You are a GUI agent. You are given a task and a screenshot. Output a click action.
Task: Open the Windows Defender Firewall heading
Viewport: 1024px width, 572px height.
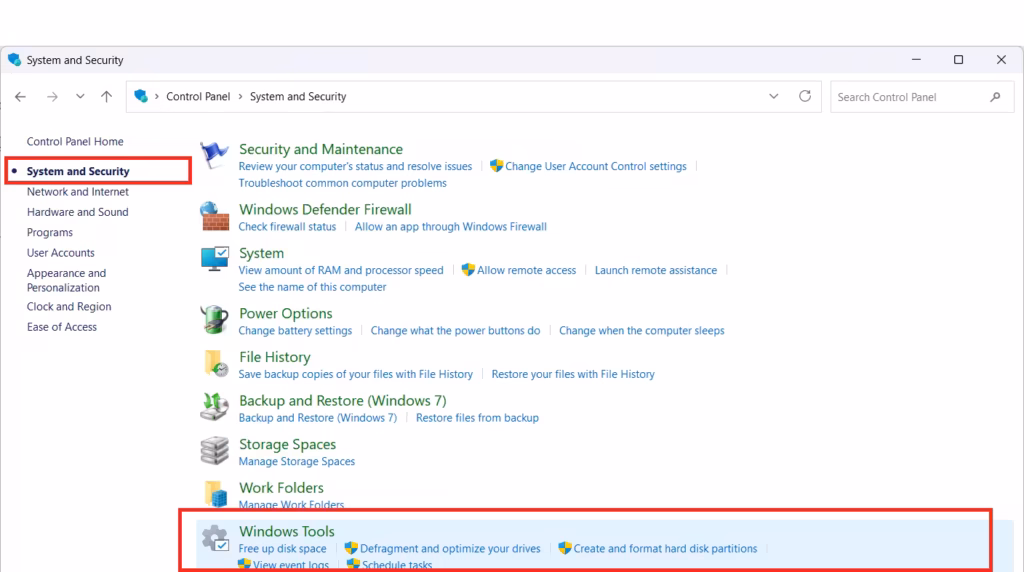325,210
